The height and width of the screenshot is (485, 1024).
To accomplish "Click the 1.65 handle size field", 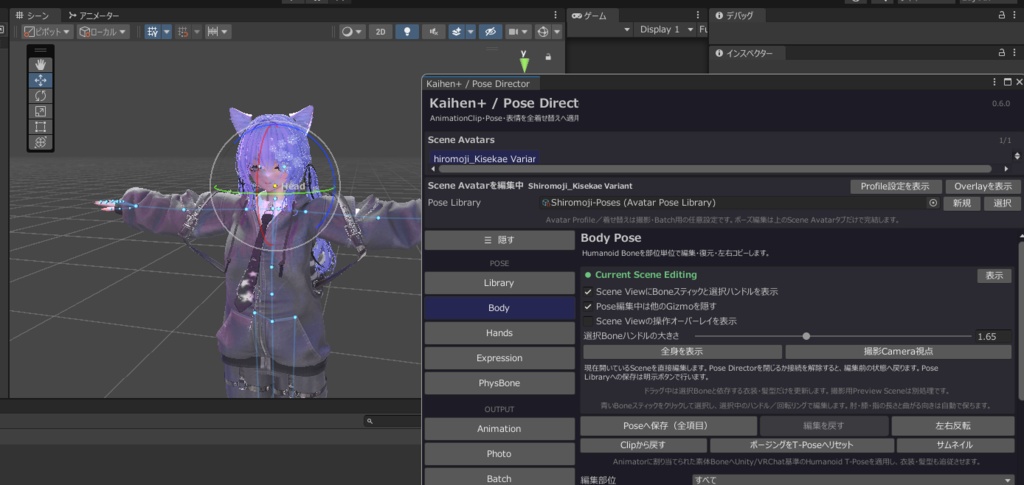I will click(993, 337).
